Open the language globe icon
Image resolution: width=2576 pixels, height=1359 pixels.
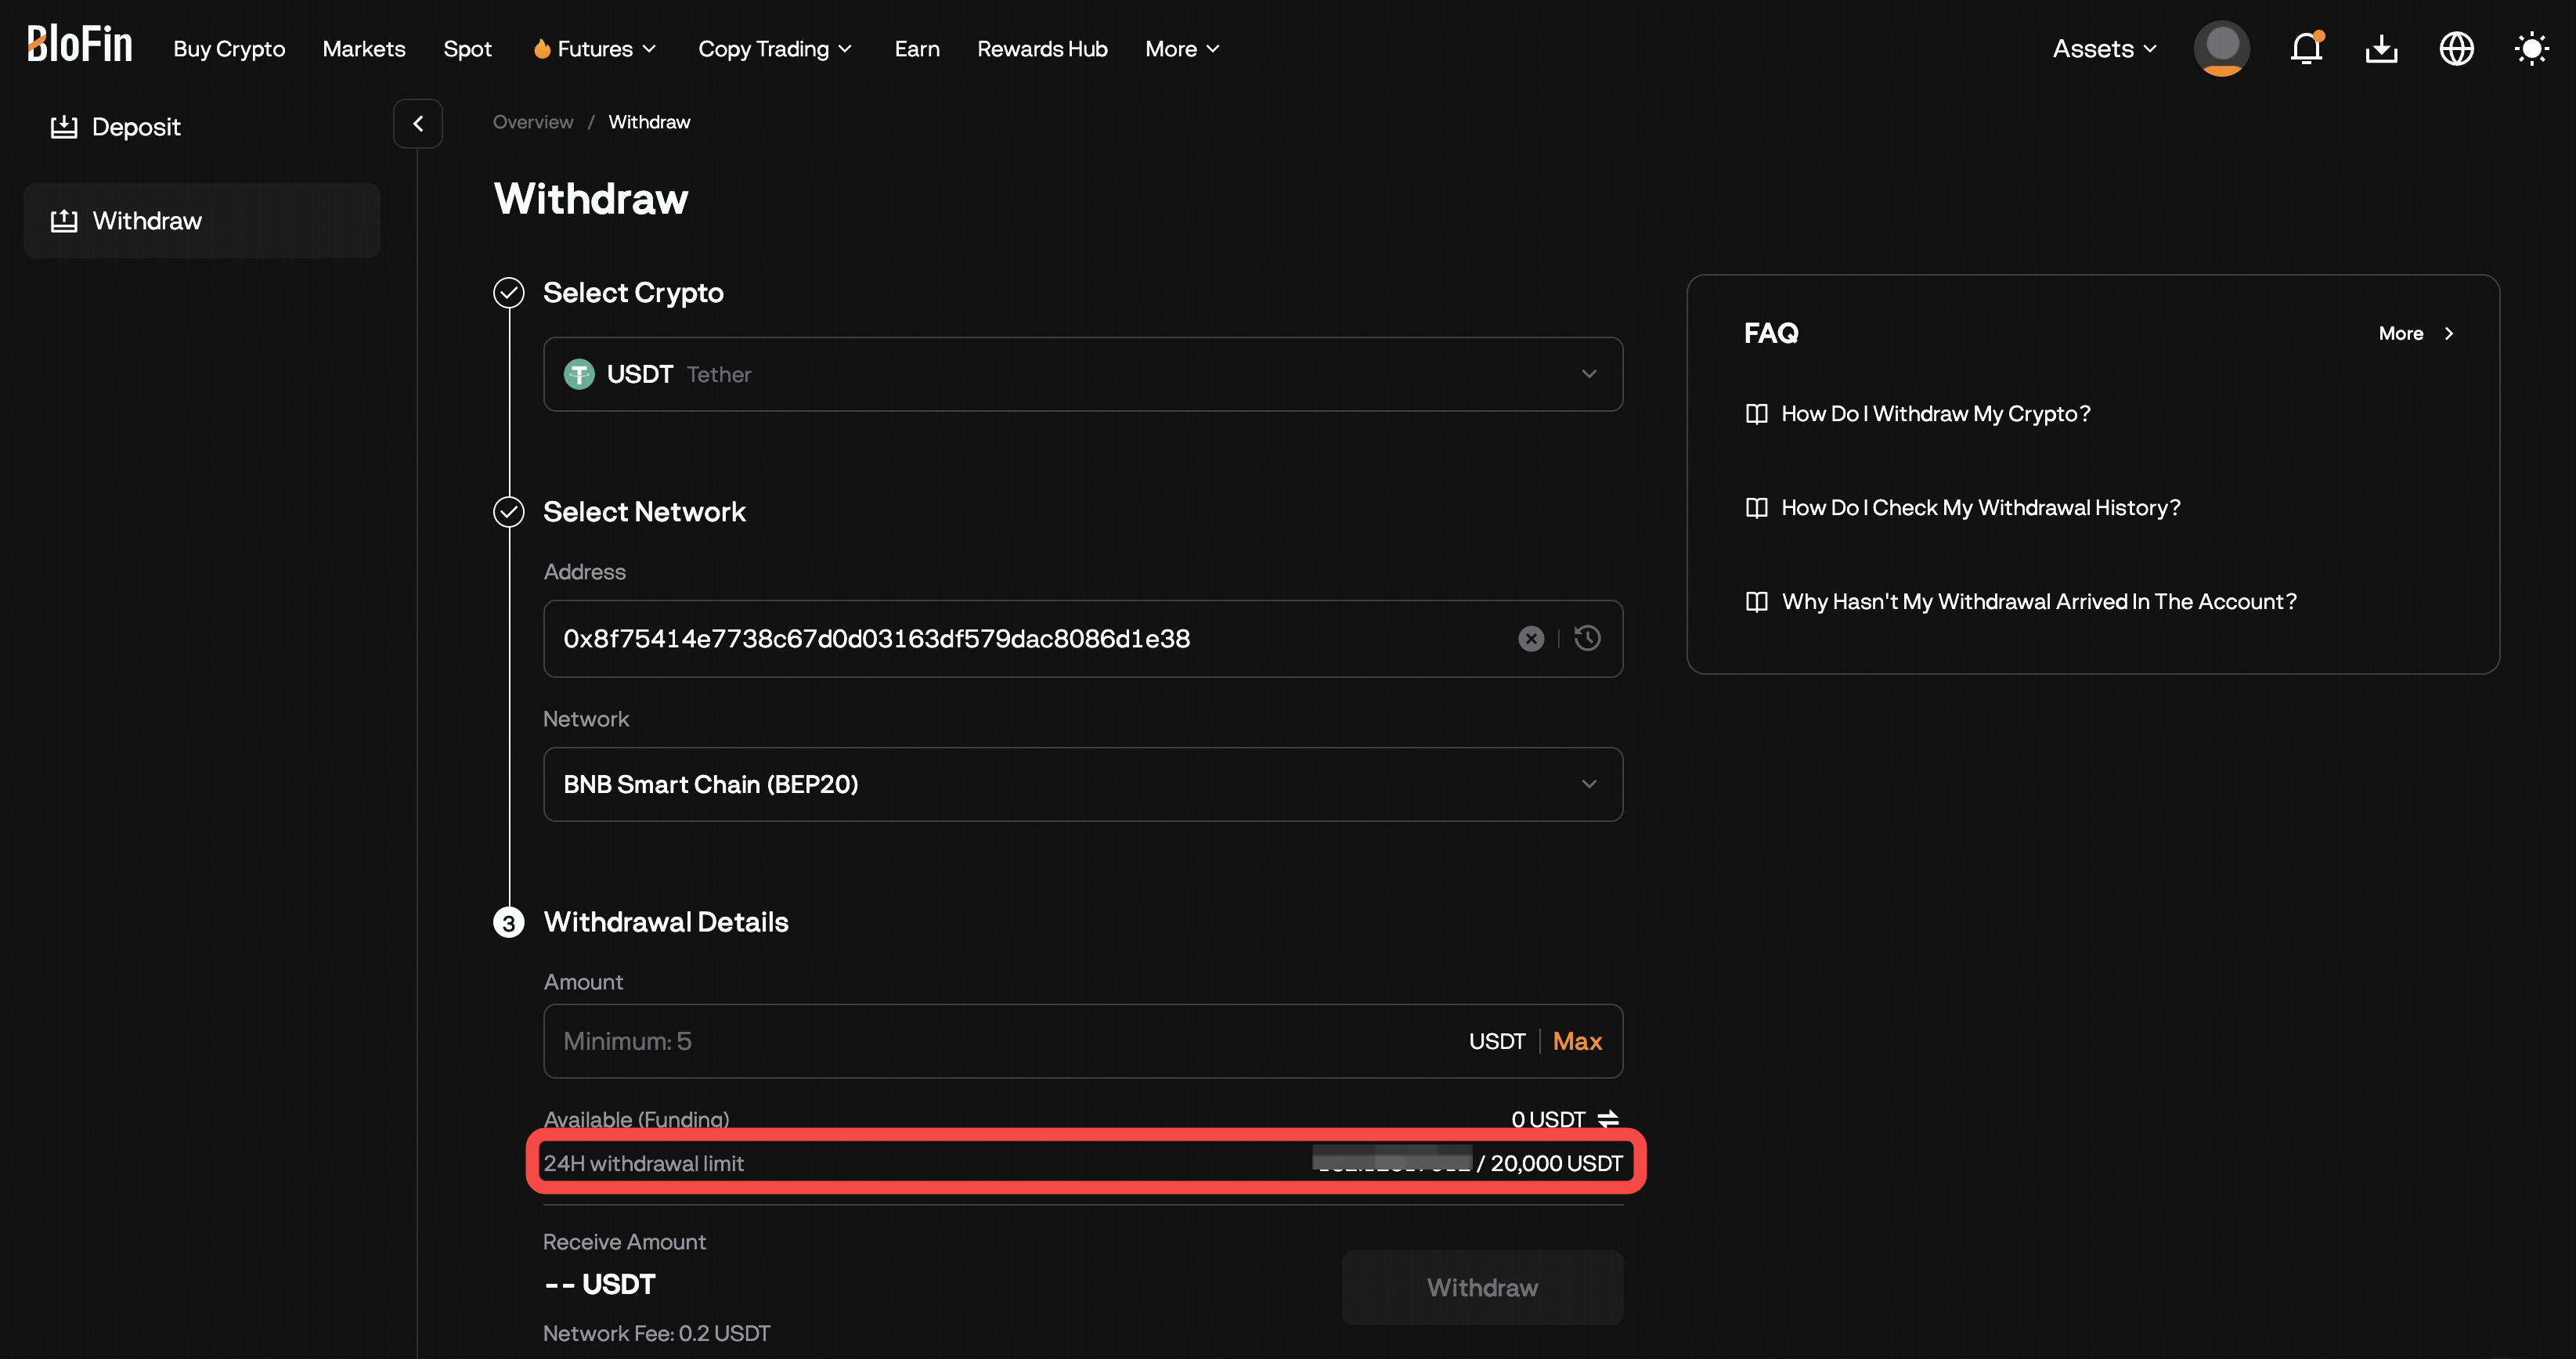tap(2457, 48)
